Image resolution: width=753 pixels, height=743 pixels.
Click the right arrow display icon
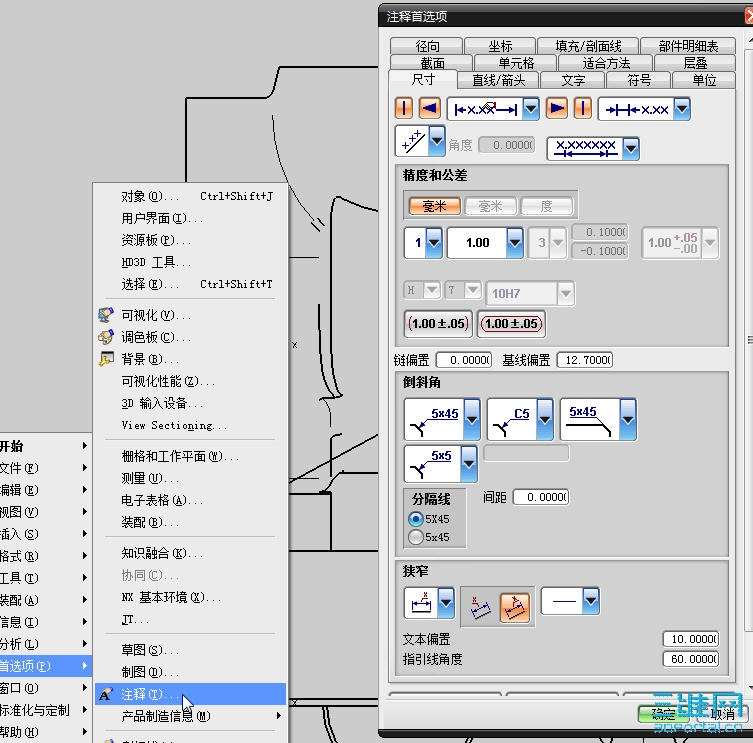(557, 108)
